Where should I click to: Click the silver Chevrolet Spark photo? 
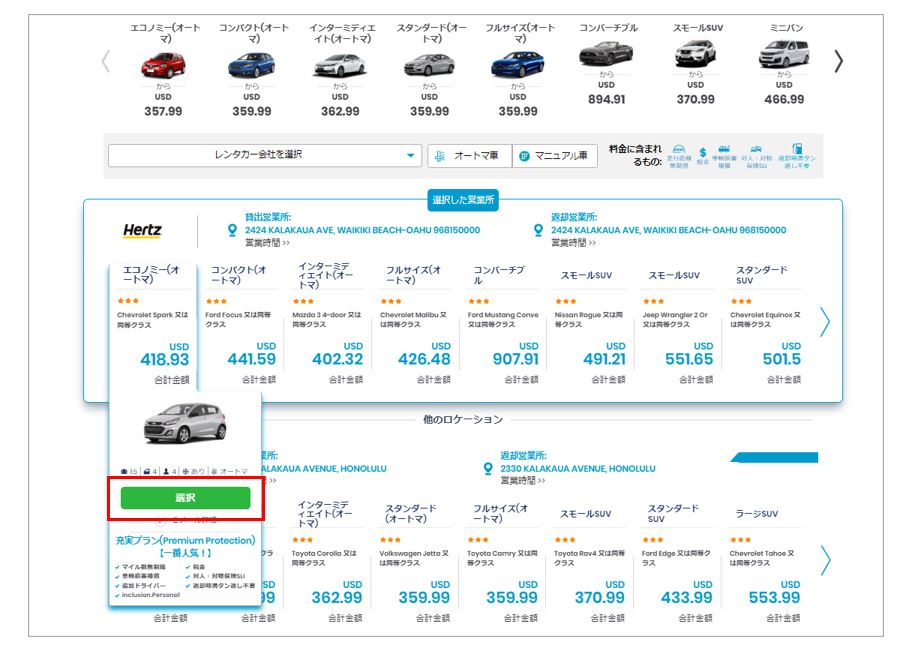coord(185,424)
